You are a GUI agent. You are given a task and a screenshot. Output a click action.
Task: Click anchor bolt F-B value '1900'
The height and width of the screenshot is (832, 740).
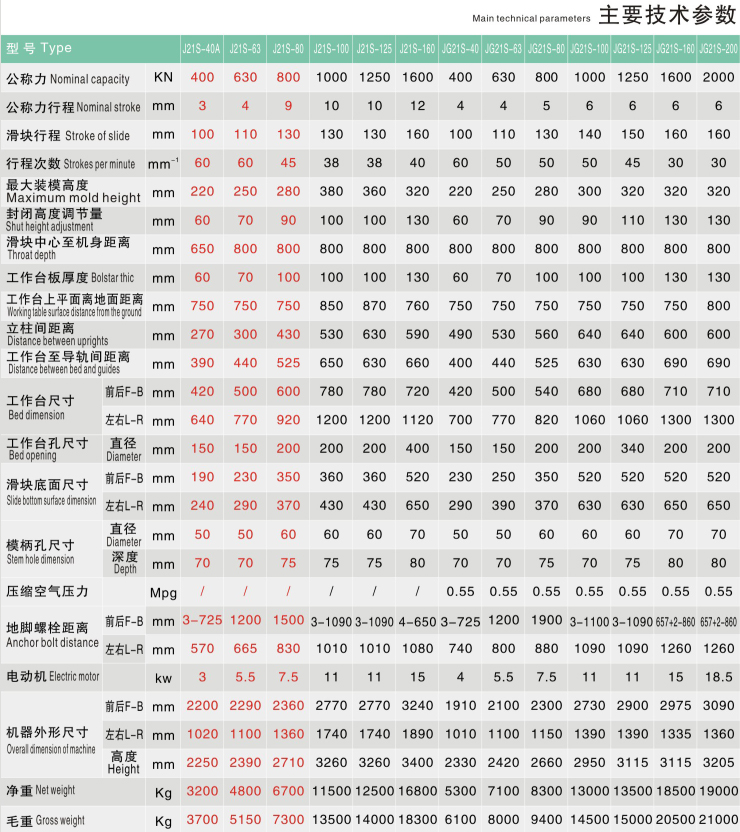pos(546,620)
